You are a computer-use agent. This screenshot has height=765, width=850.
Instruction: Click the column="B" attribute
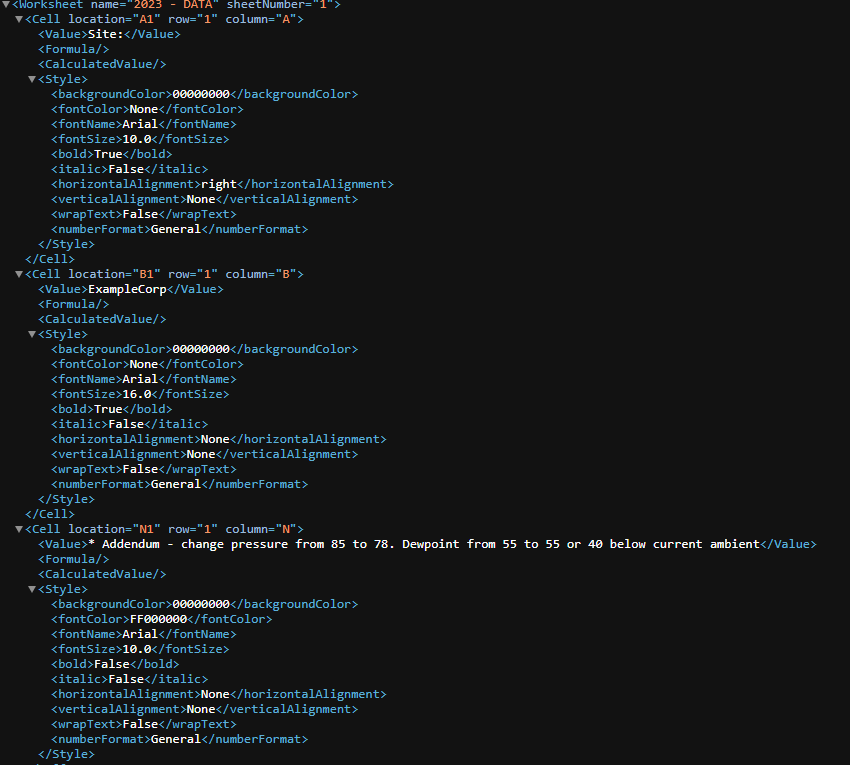click(x=261, y=274)
